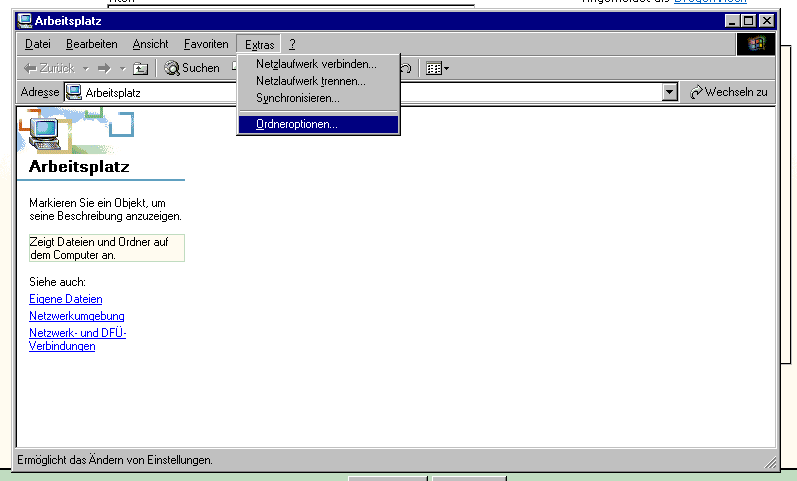Click Synchronisieren in the Extras menu
This screenshot has width=797, height=481.
(x=297, y=98)
